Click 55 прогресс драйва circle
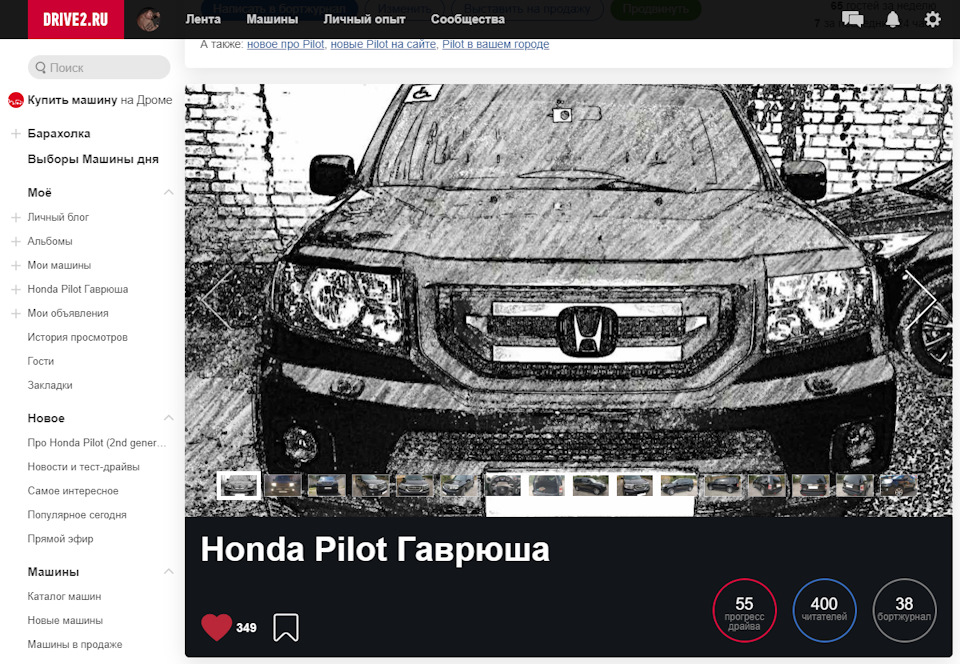 pos(744,610)
